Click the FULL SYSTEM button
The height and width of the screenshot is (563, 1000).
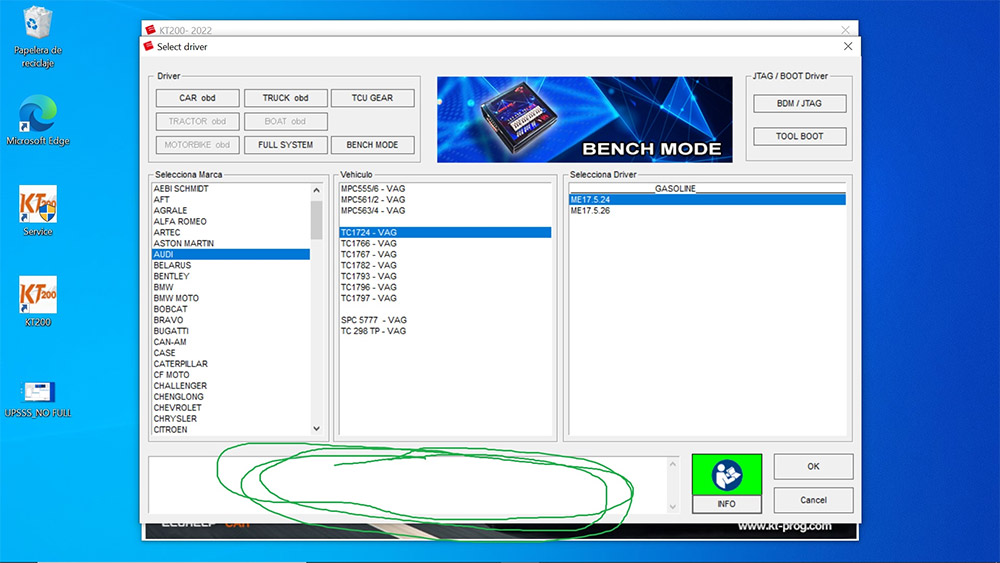tap(285, 145)
